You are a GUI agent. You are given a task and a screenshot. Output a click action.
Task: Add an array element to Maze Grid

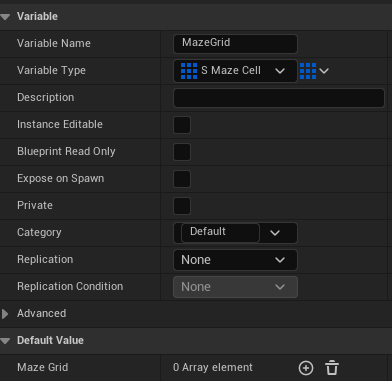pos(306,368)
